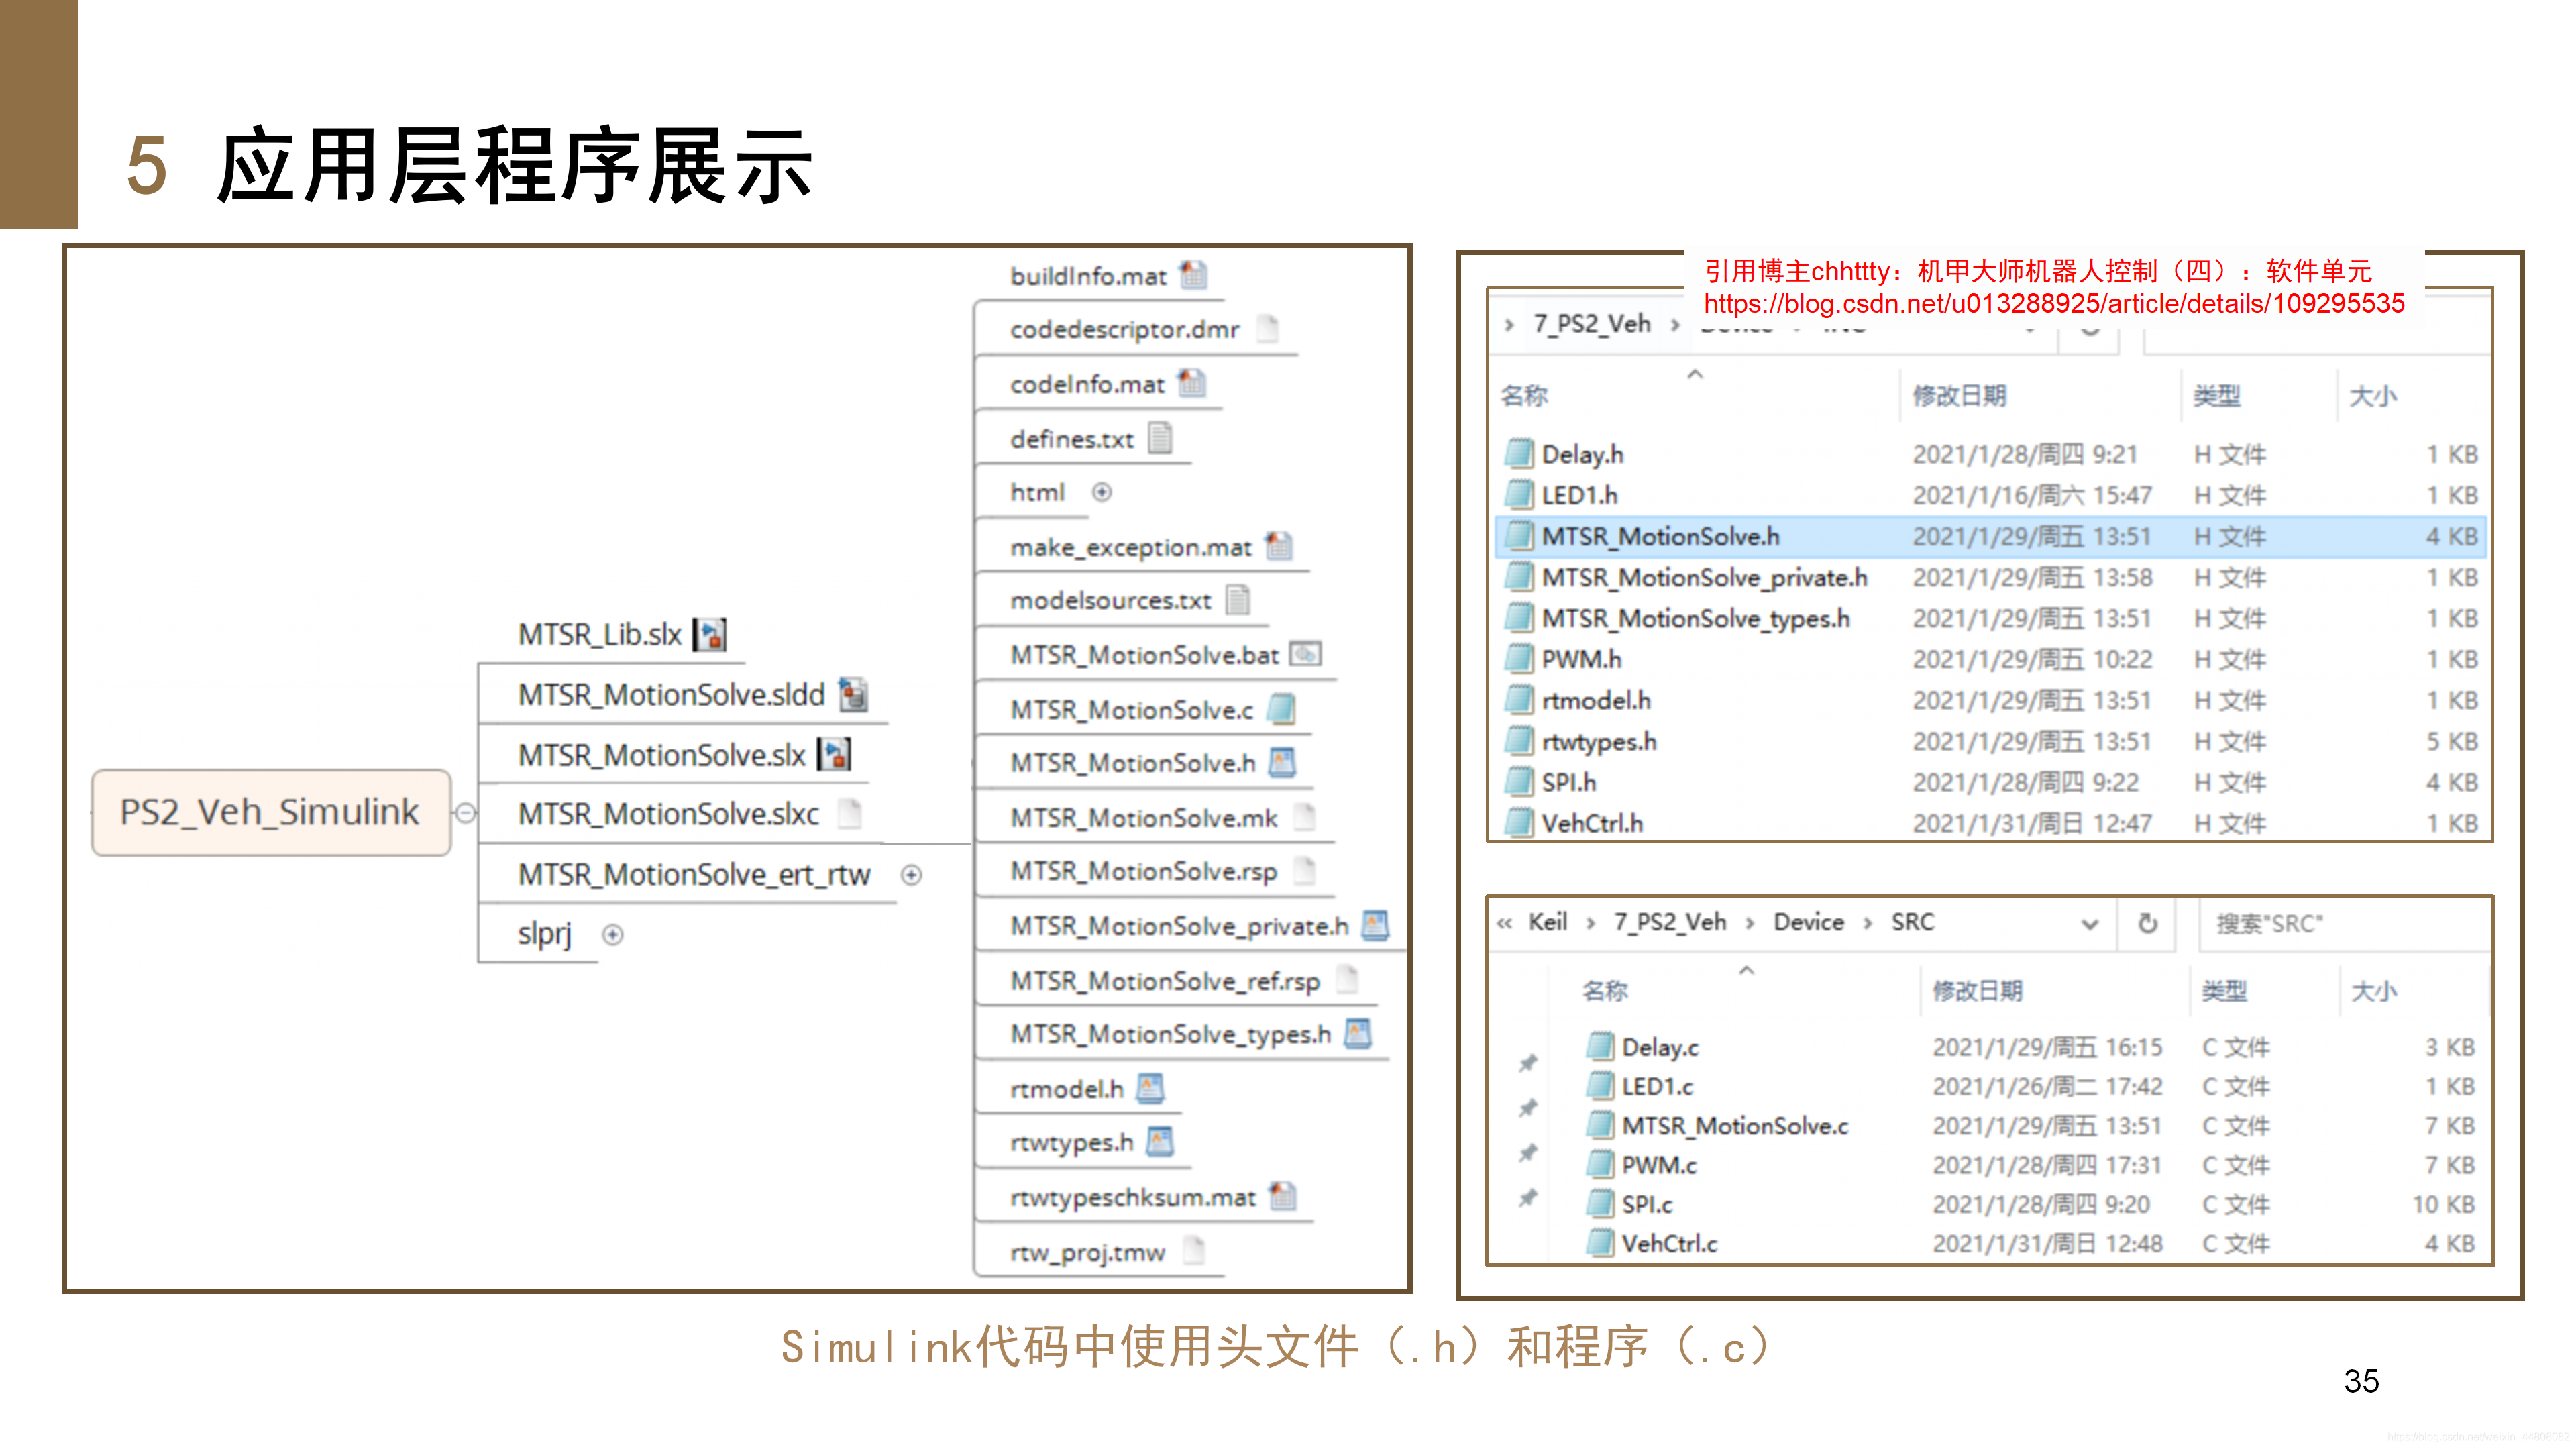Viewport: 2576px width, 1449px height.
Task: Click 7_PS2_Veh in upper explorer breadcrumb
Action: coord(1592,324)
